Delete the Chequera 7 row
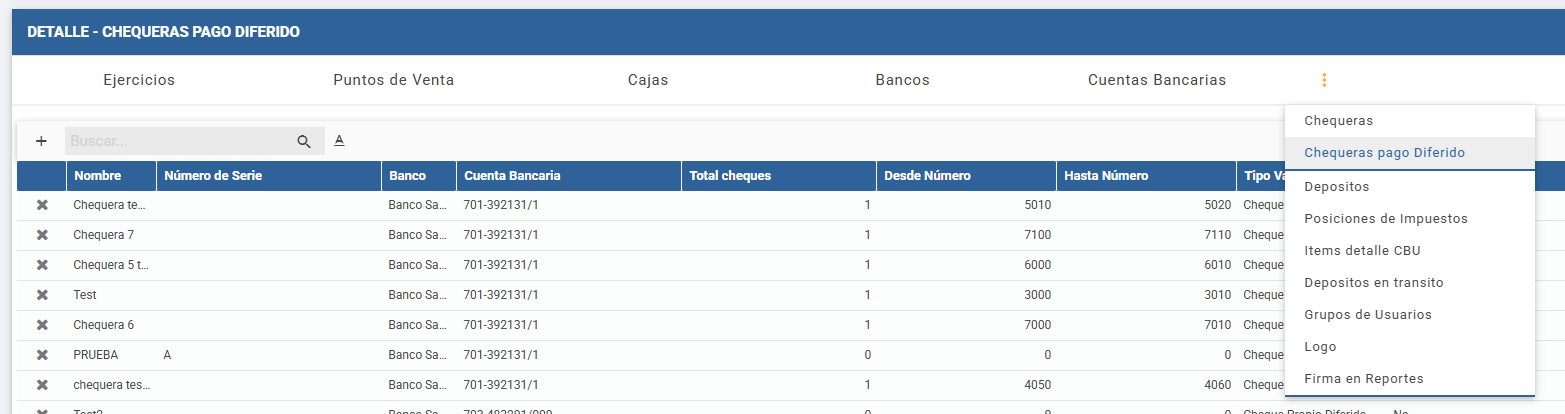The height and width of the screenshot is (414, 1565). pos(42,235)
